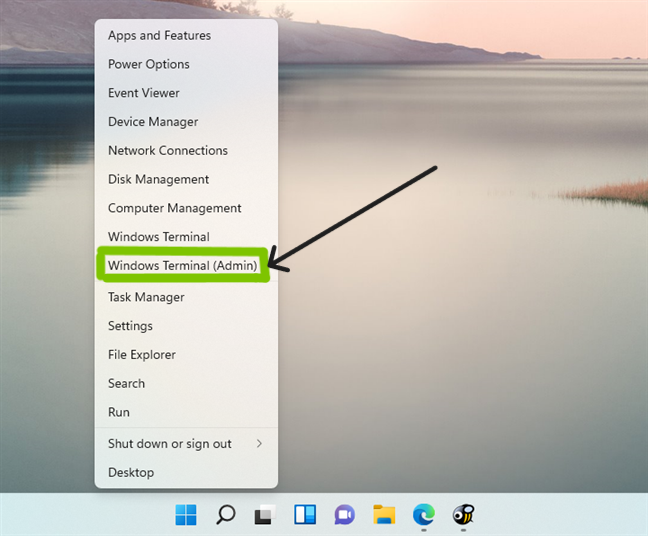This screenshot has width=648, height=536.
Task: Expand Shut down or sign out submenu
Action: (186, 443)
